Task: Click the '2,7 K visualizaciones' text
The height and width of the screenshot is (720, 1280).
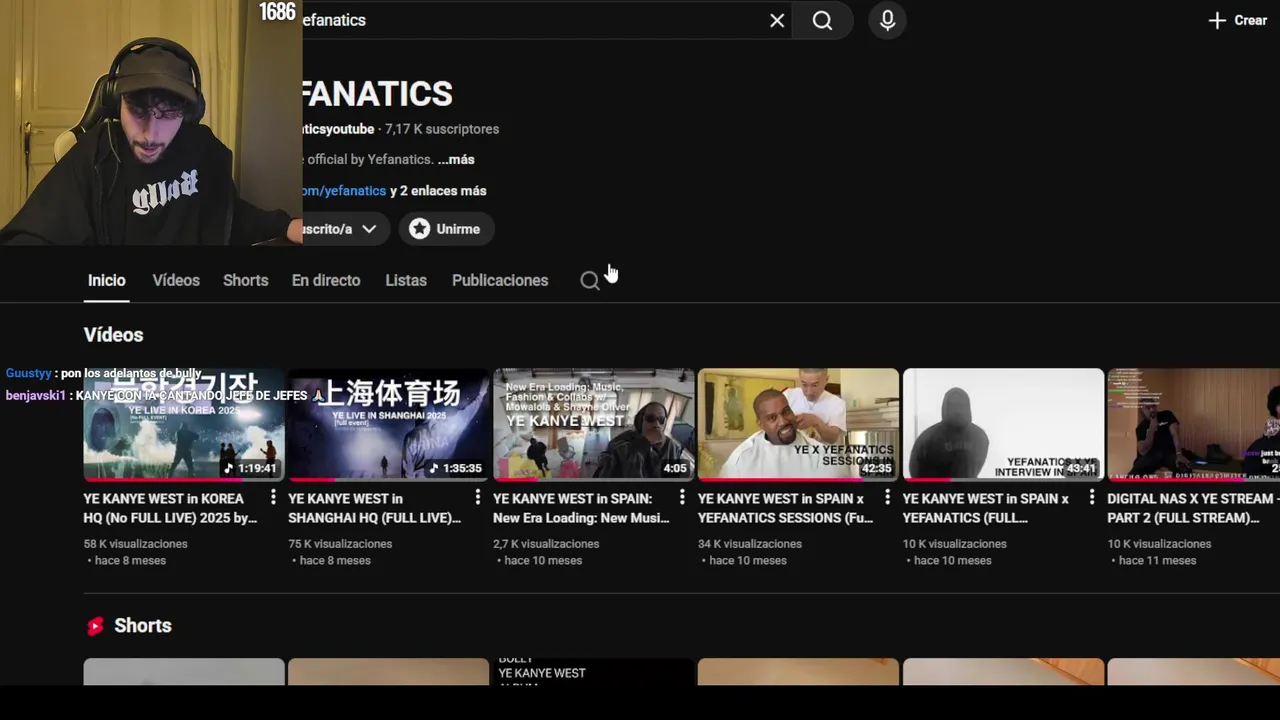Action: 546,544
